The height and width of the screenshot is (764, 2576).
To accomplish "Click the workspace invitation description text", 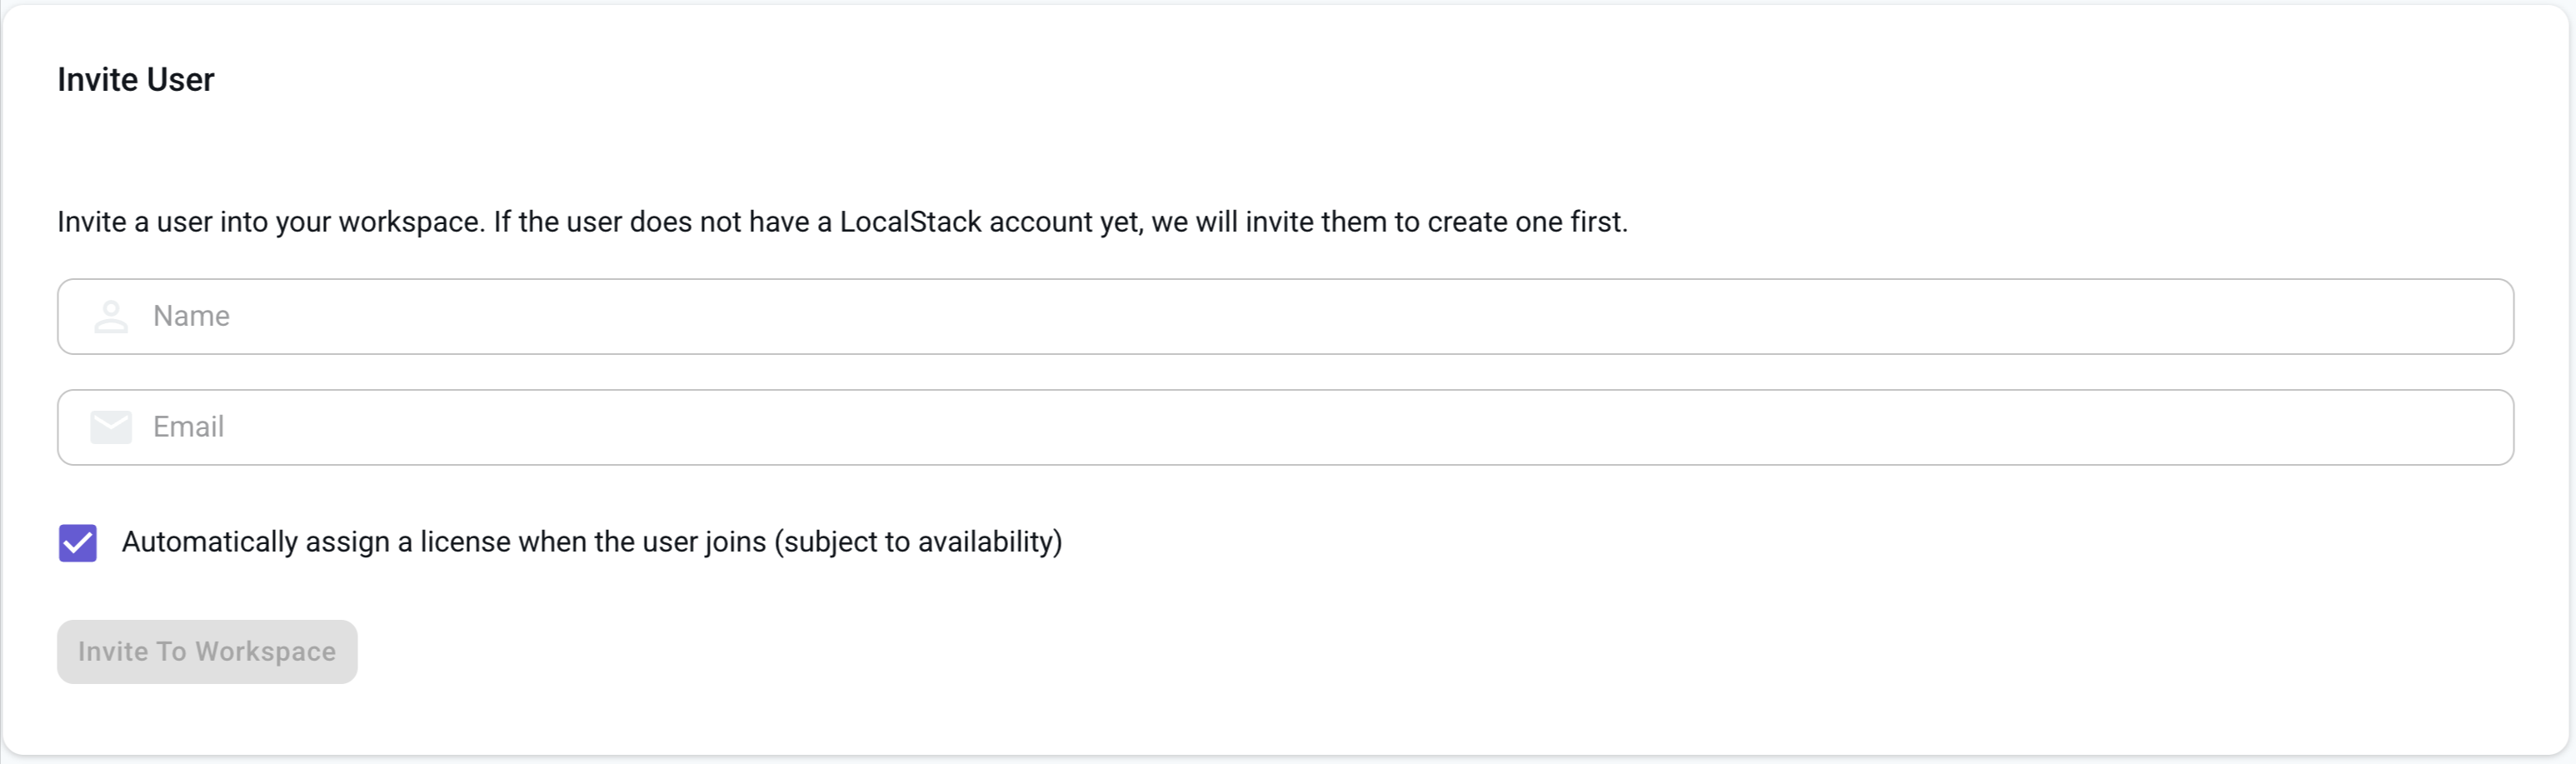I will [x=843, y=223].
